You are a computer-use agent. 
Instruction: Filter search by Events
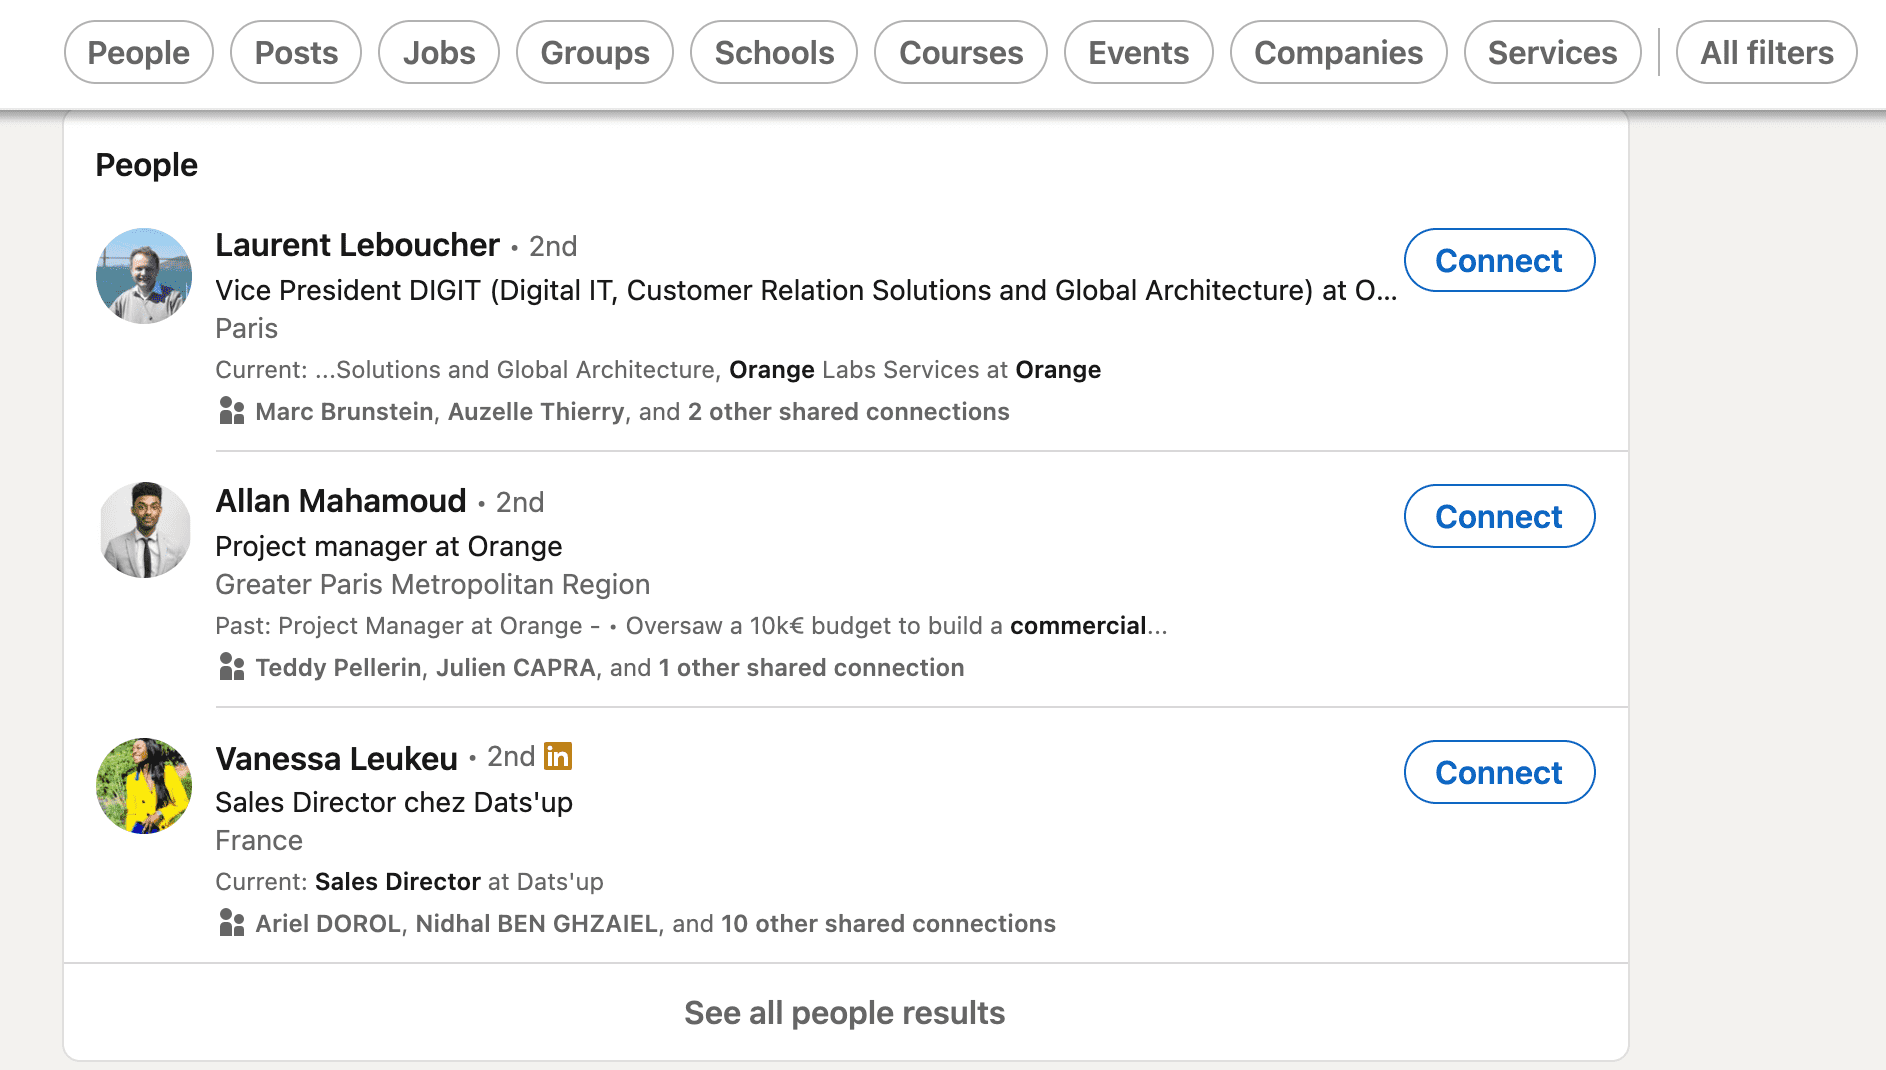pyautogui.click(x=1139, y=53)
